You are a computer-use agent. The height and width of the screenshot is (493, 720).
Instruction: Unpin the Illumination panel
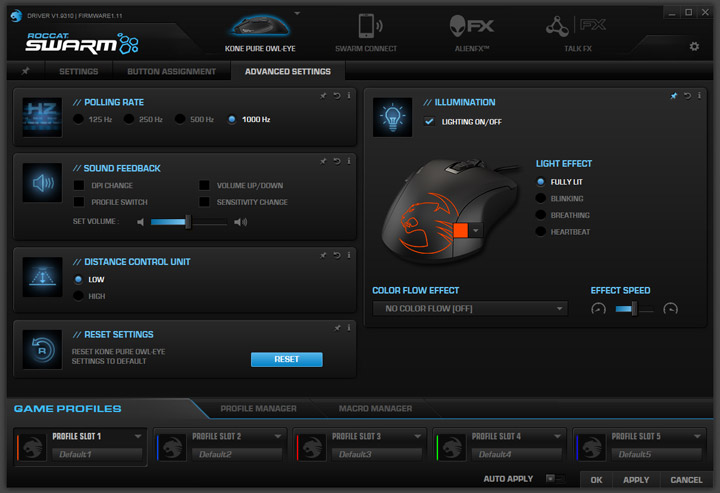pos(674,95)
